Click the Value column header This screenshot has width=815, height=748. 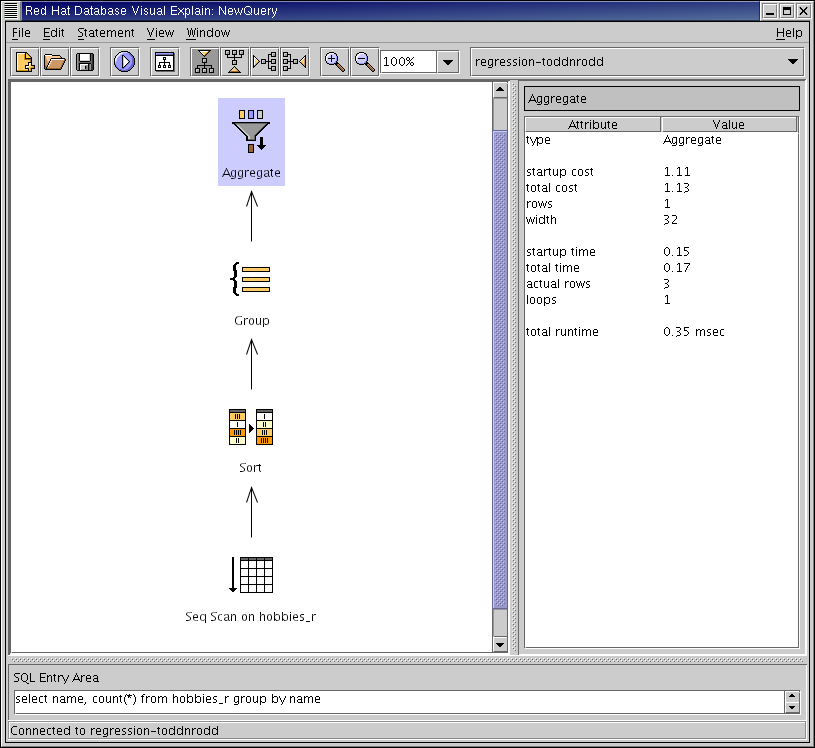coord(728,125)
